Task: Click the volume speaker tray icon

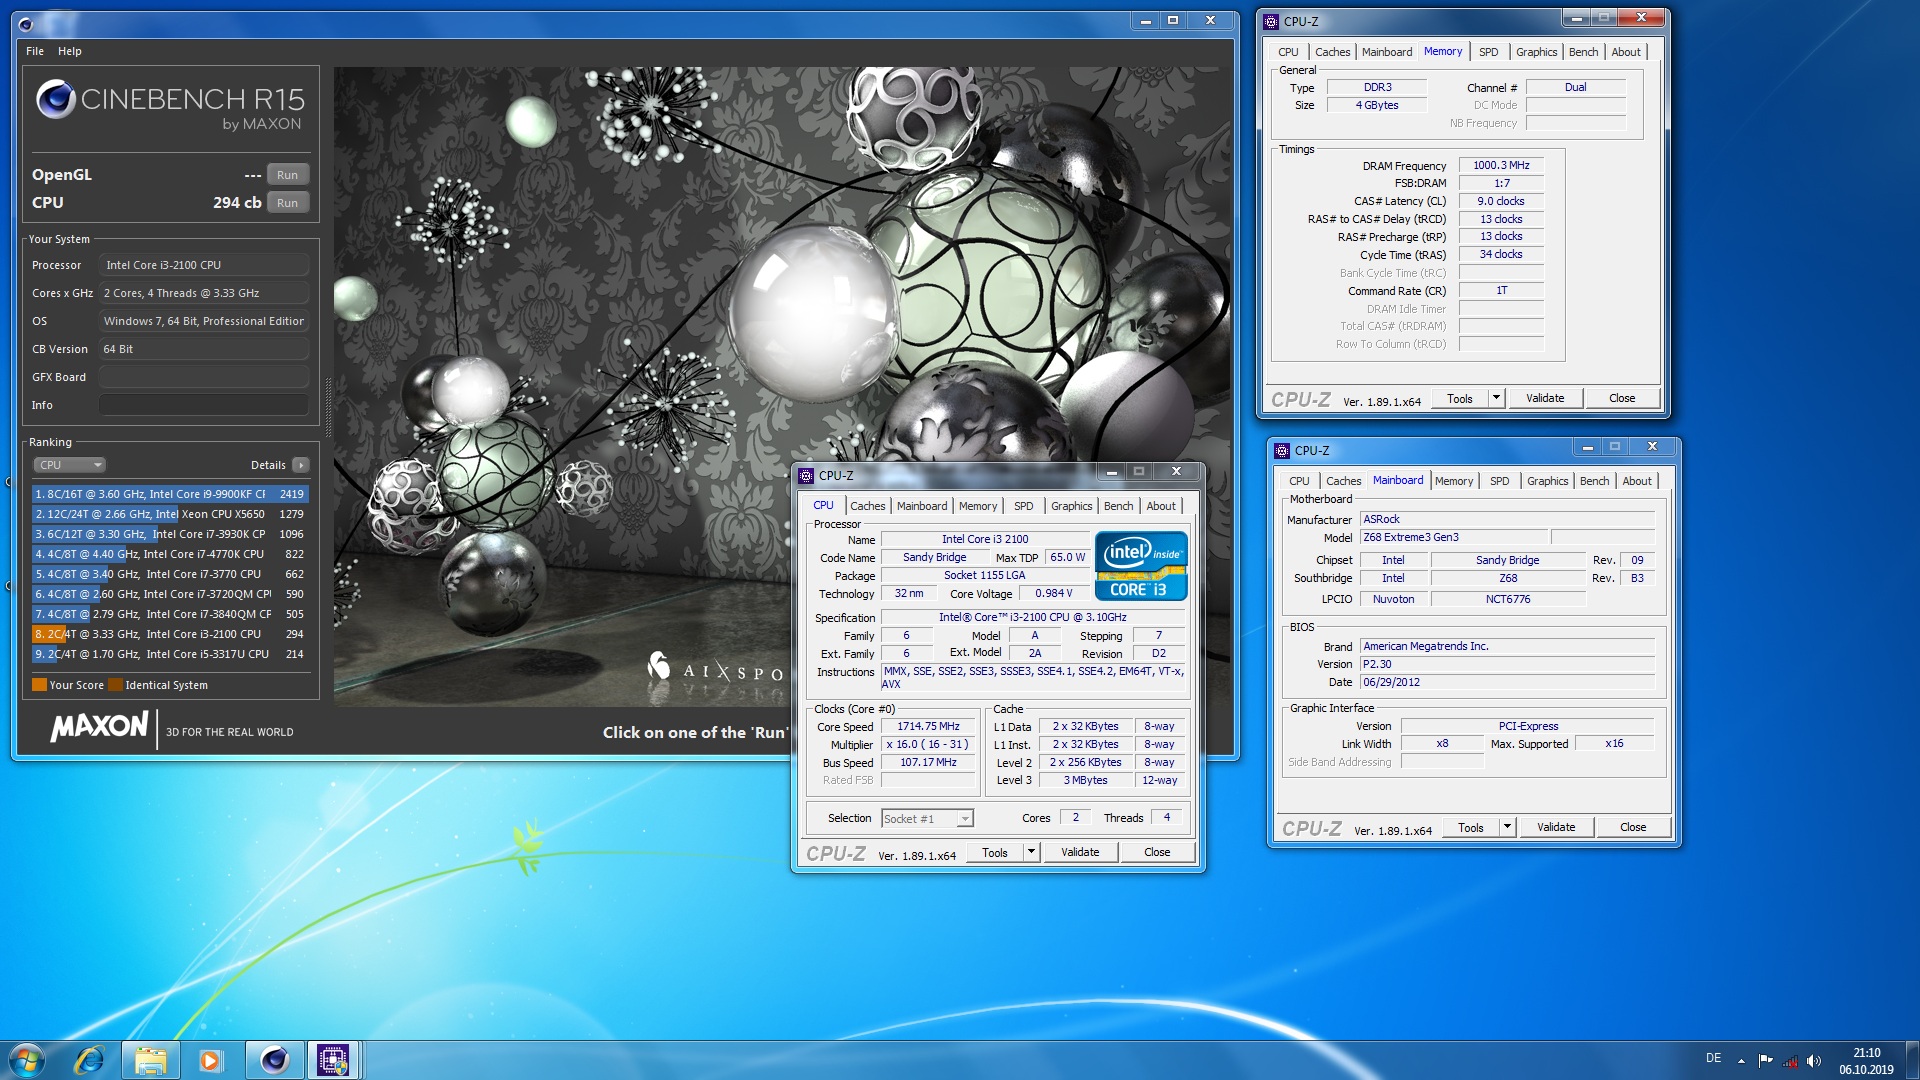Action: 1814,1061
